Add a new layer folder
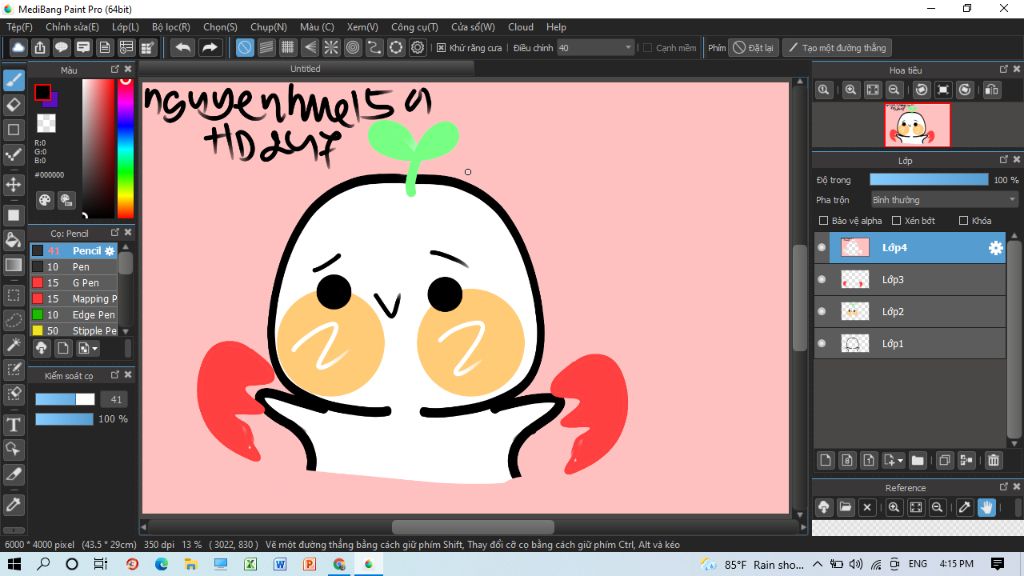The image size is (1024, 576). point(917,461)
